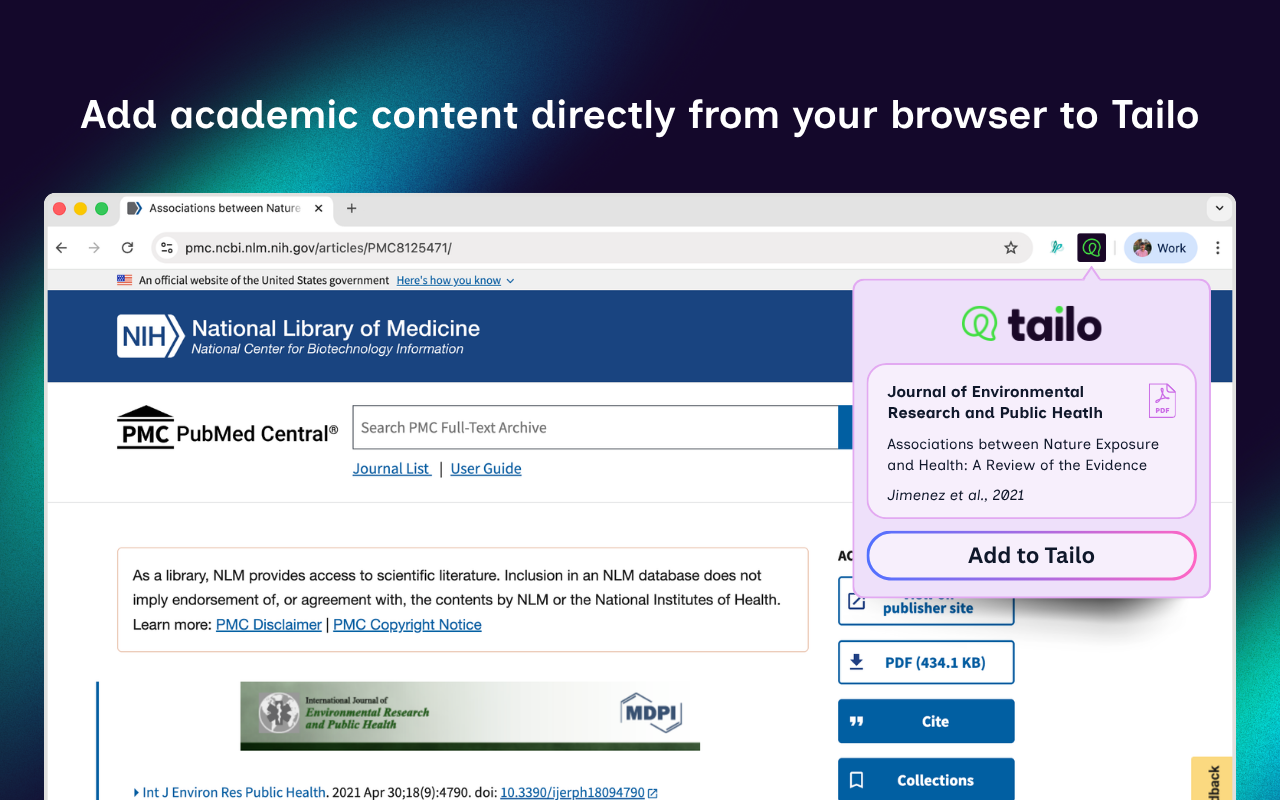The image size is (1280, 800).
Task: Open the Journal List link
Action: point(391,468)
